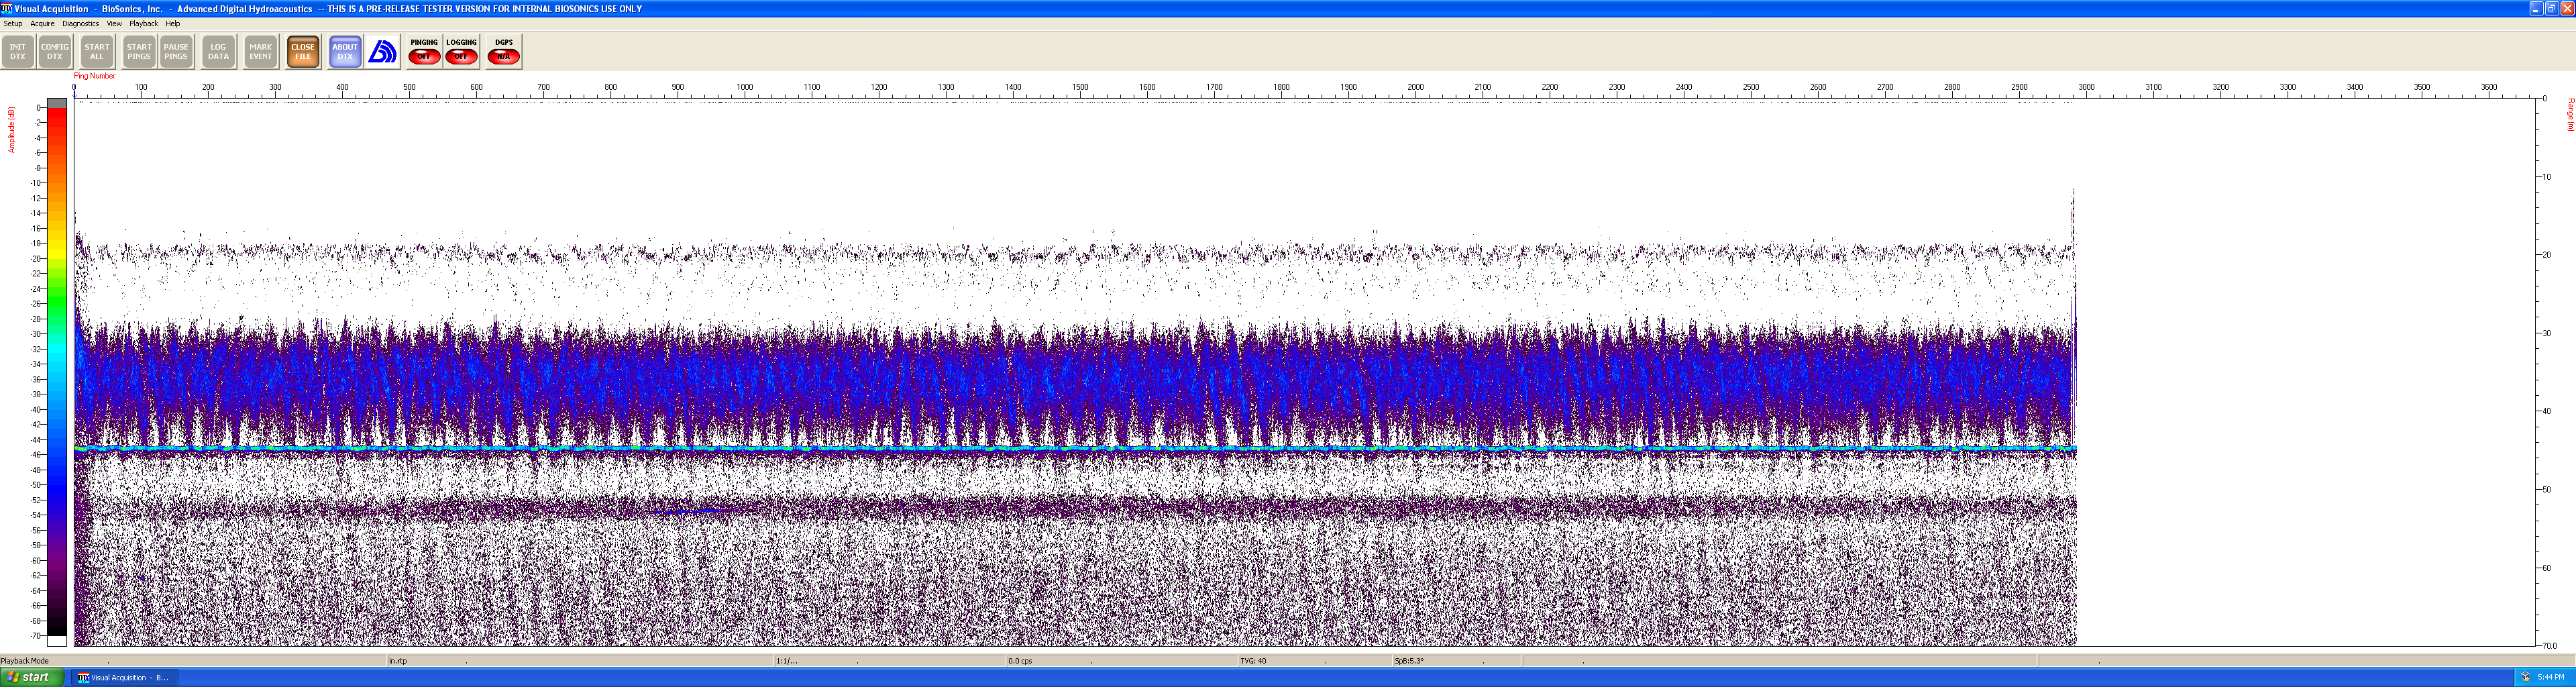Click the system tray icon beside clock
2576x687 pixels.
[2525, 678]
